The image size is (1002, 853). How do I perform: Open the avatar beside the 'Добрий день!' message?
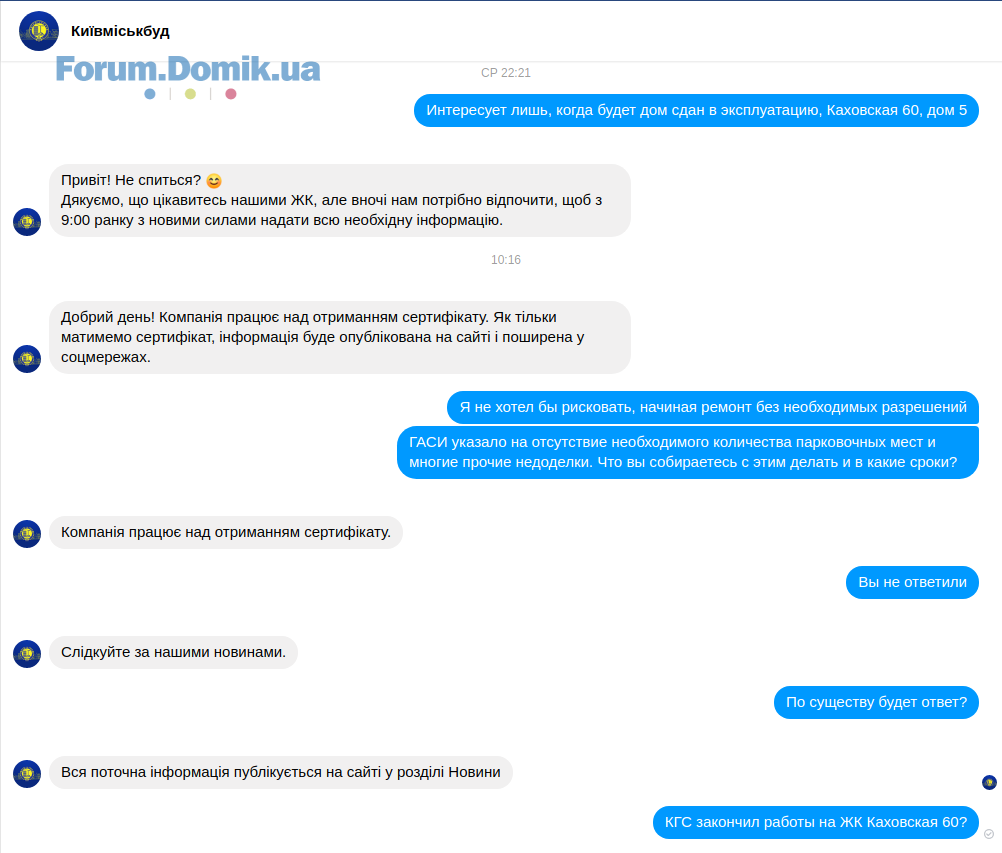click(27, 358)
